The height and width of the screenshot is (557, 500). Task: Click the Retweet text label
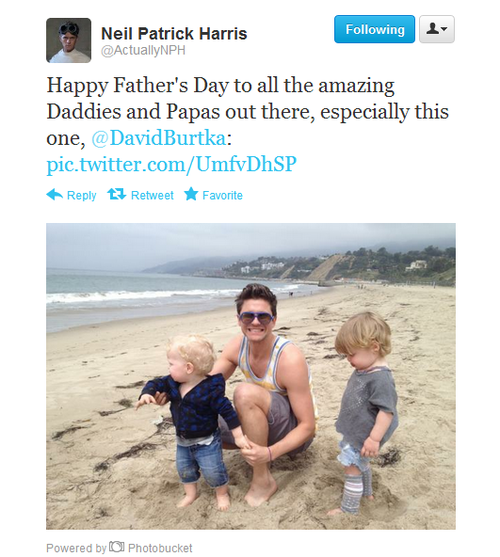[x=152, y=195]
